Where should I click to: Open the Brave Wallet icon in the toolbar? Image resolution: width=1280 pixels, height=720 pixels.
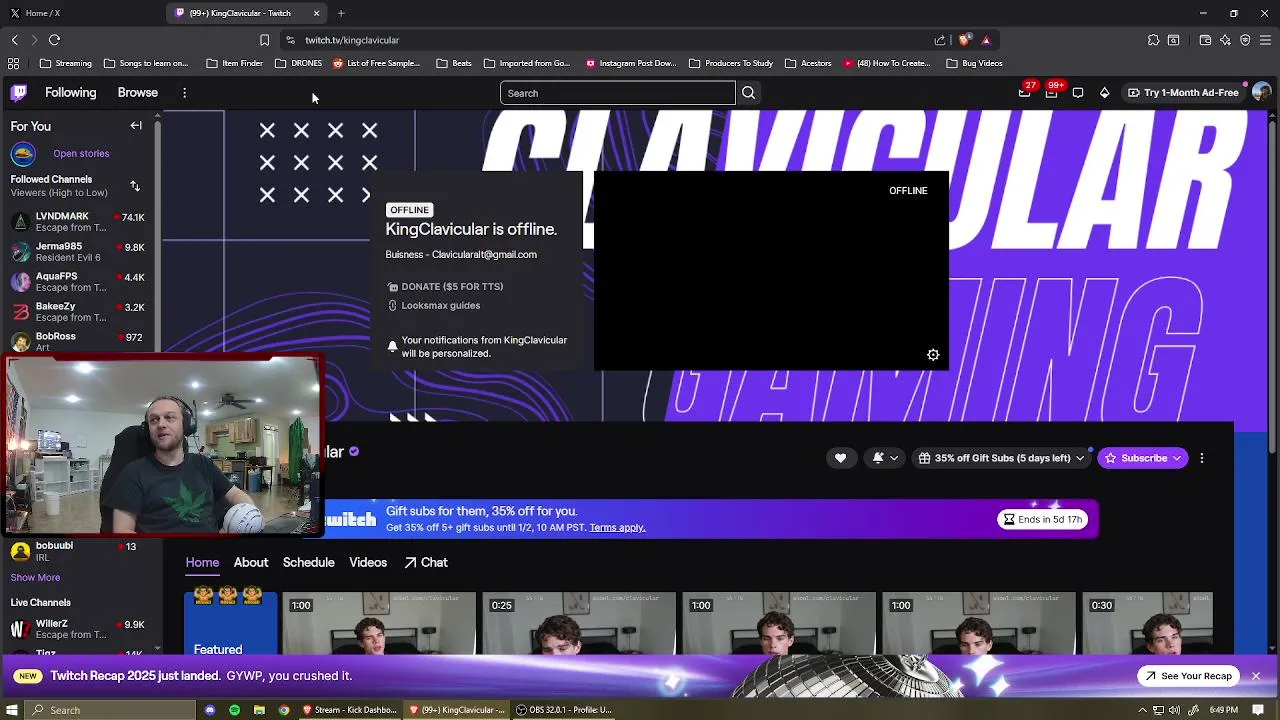pos(1205,40)
